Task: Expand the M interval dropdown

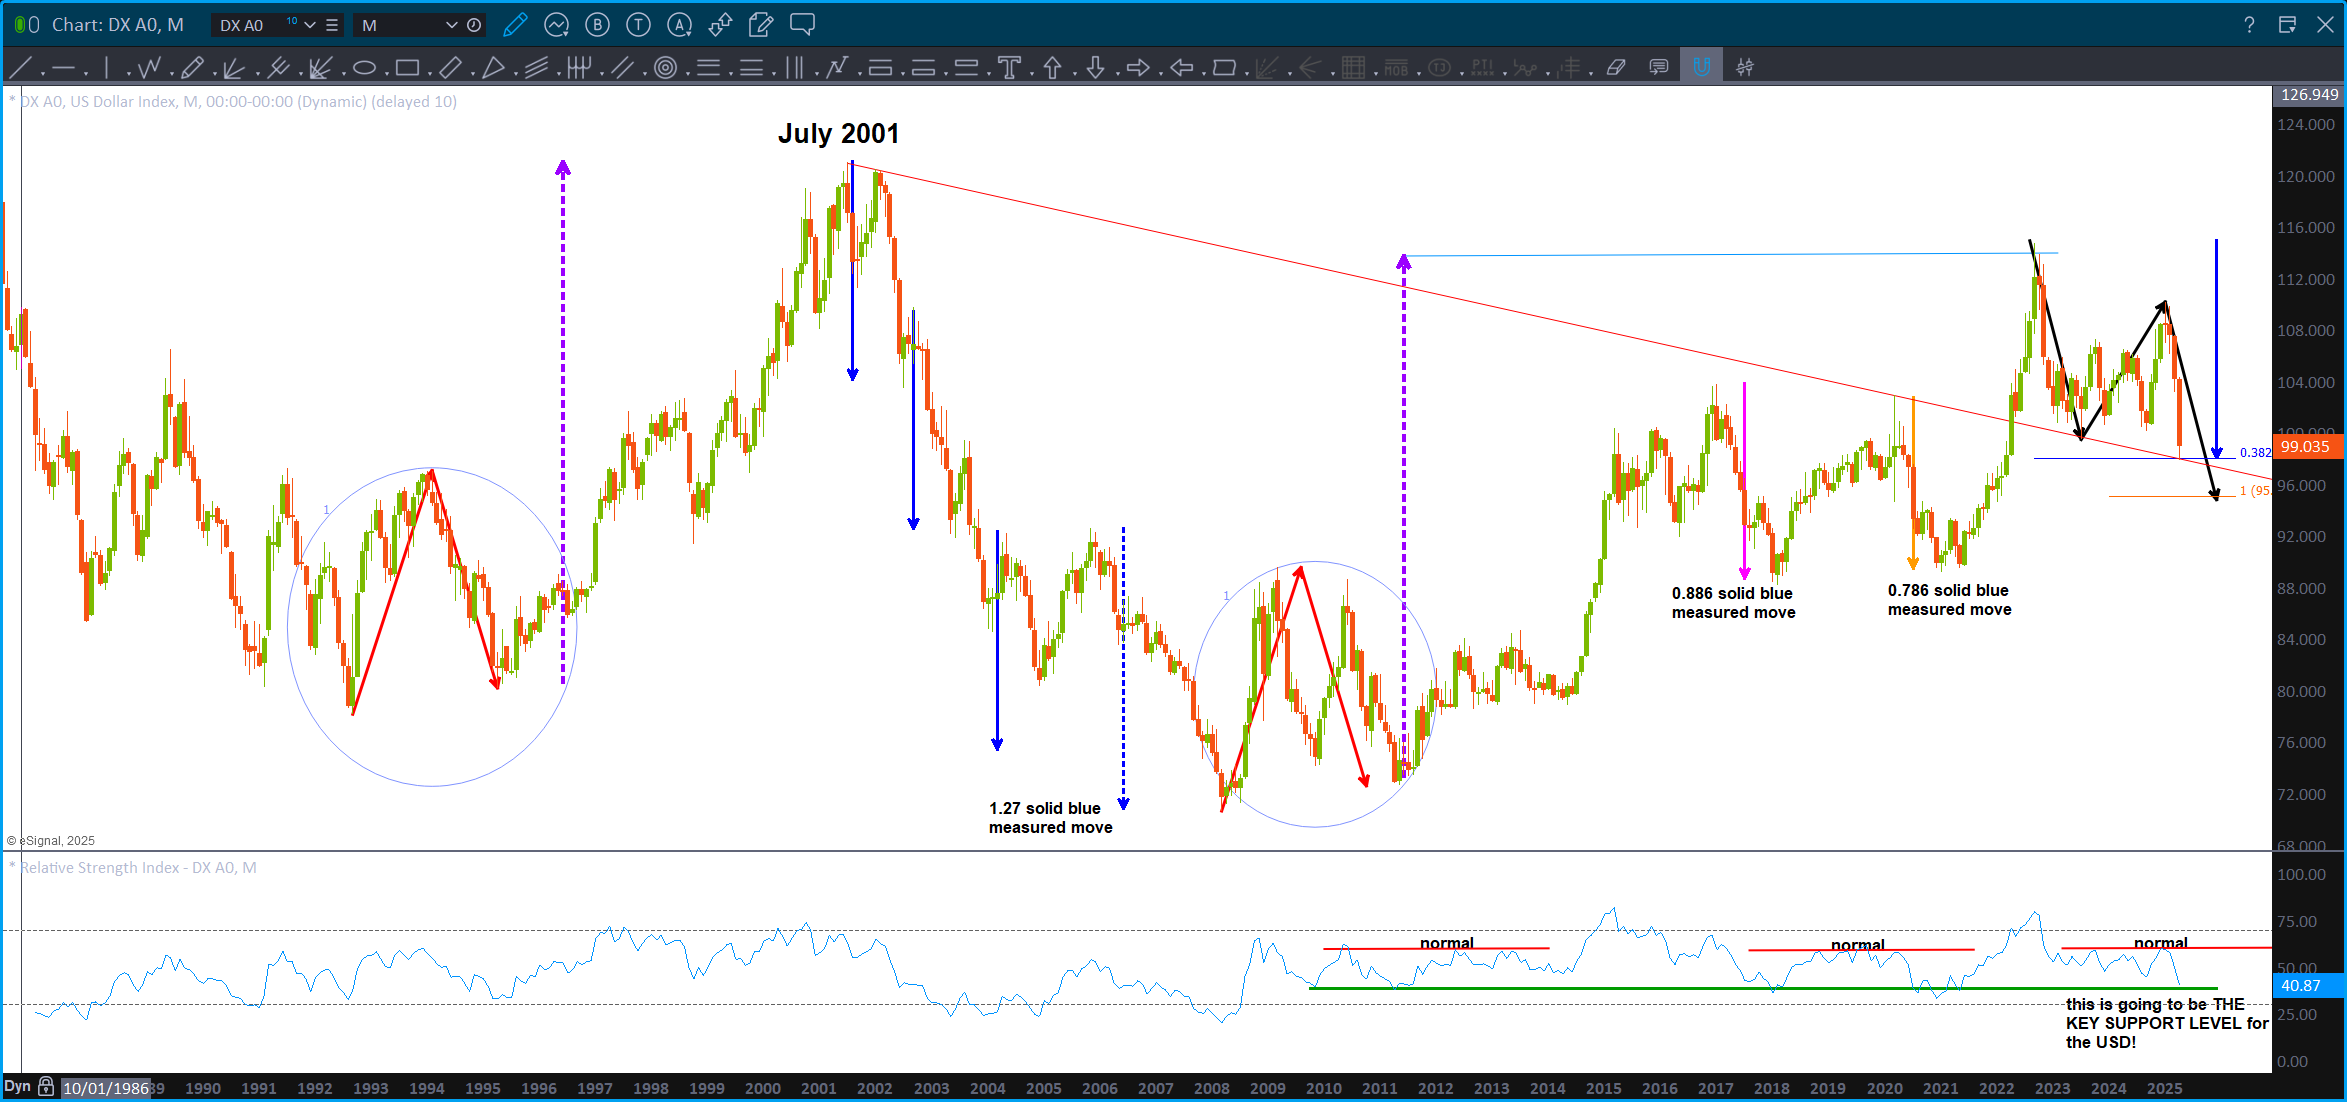Action: coord(451,25)
